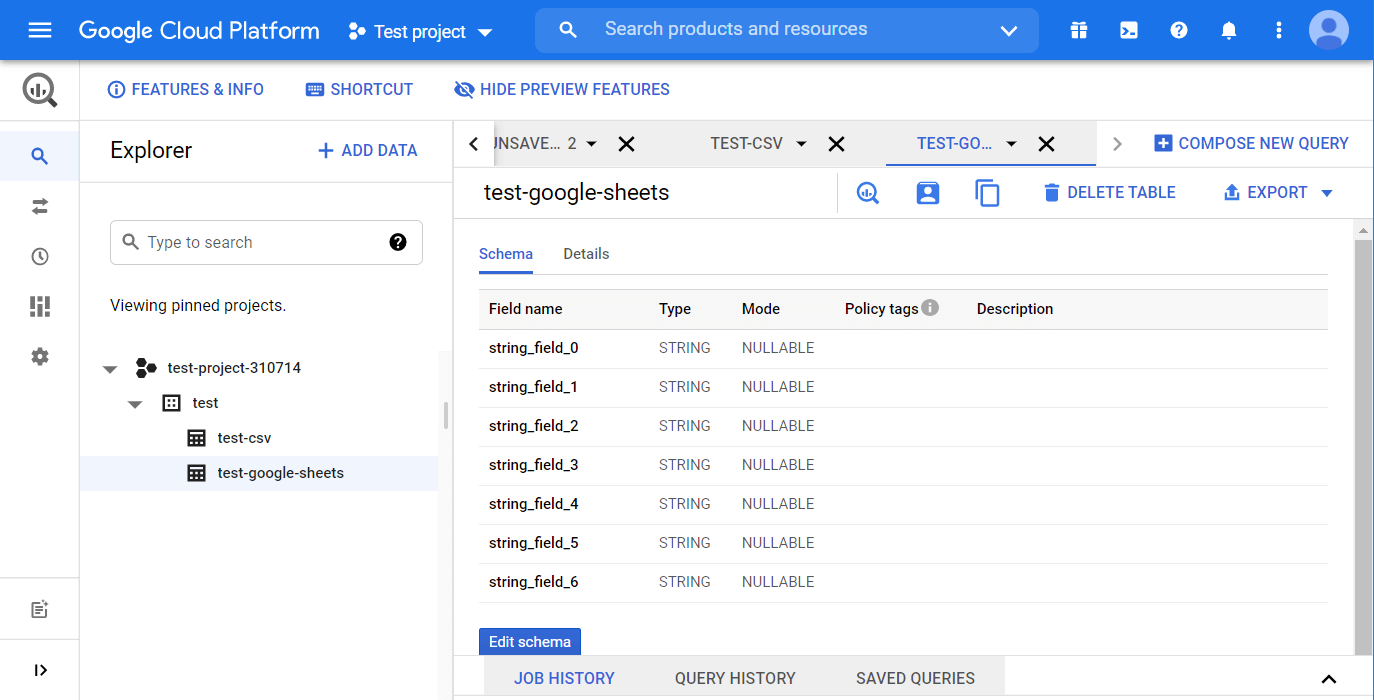Copy the test-google-sheets table
This screenshot has height=700, width=1374.
pyautogui.click(x=988, y=192)
